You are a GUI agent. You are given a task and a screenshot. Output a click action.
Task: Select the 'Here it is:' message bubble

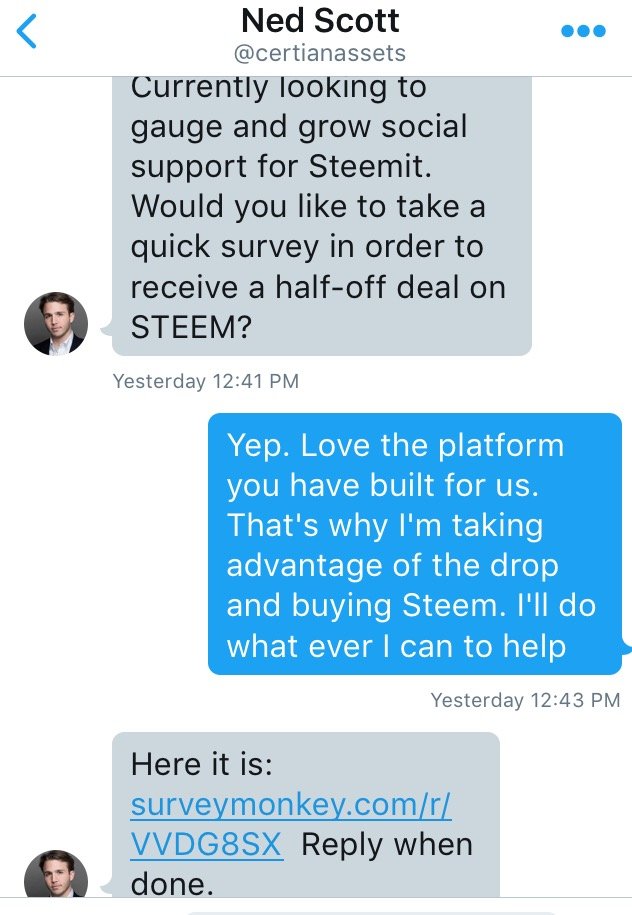(x=306, y=815)
